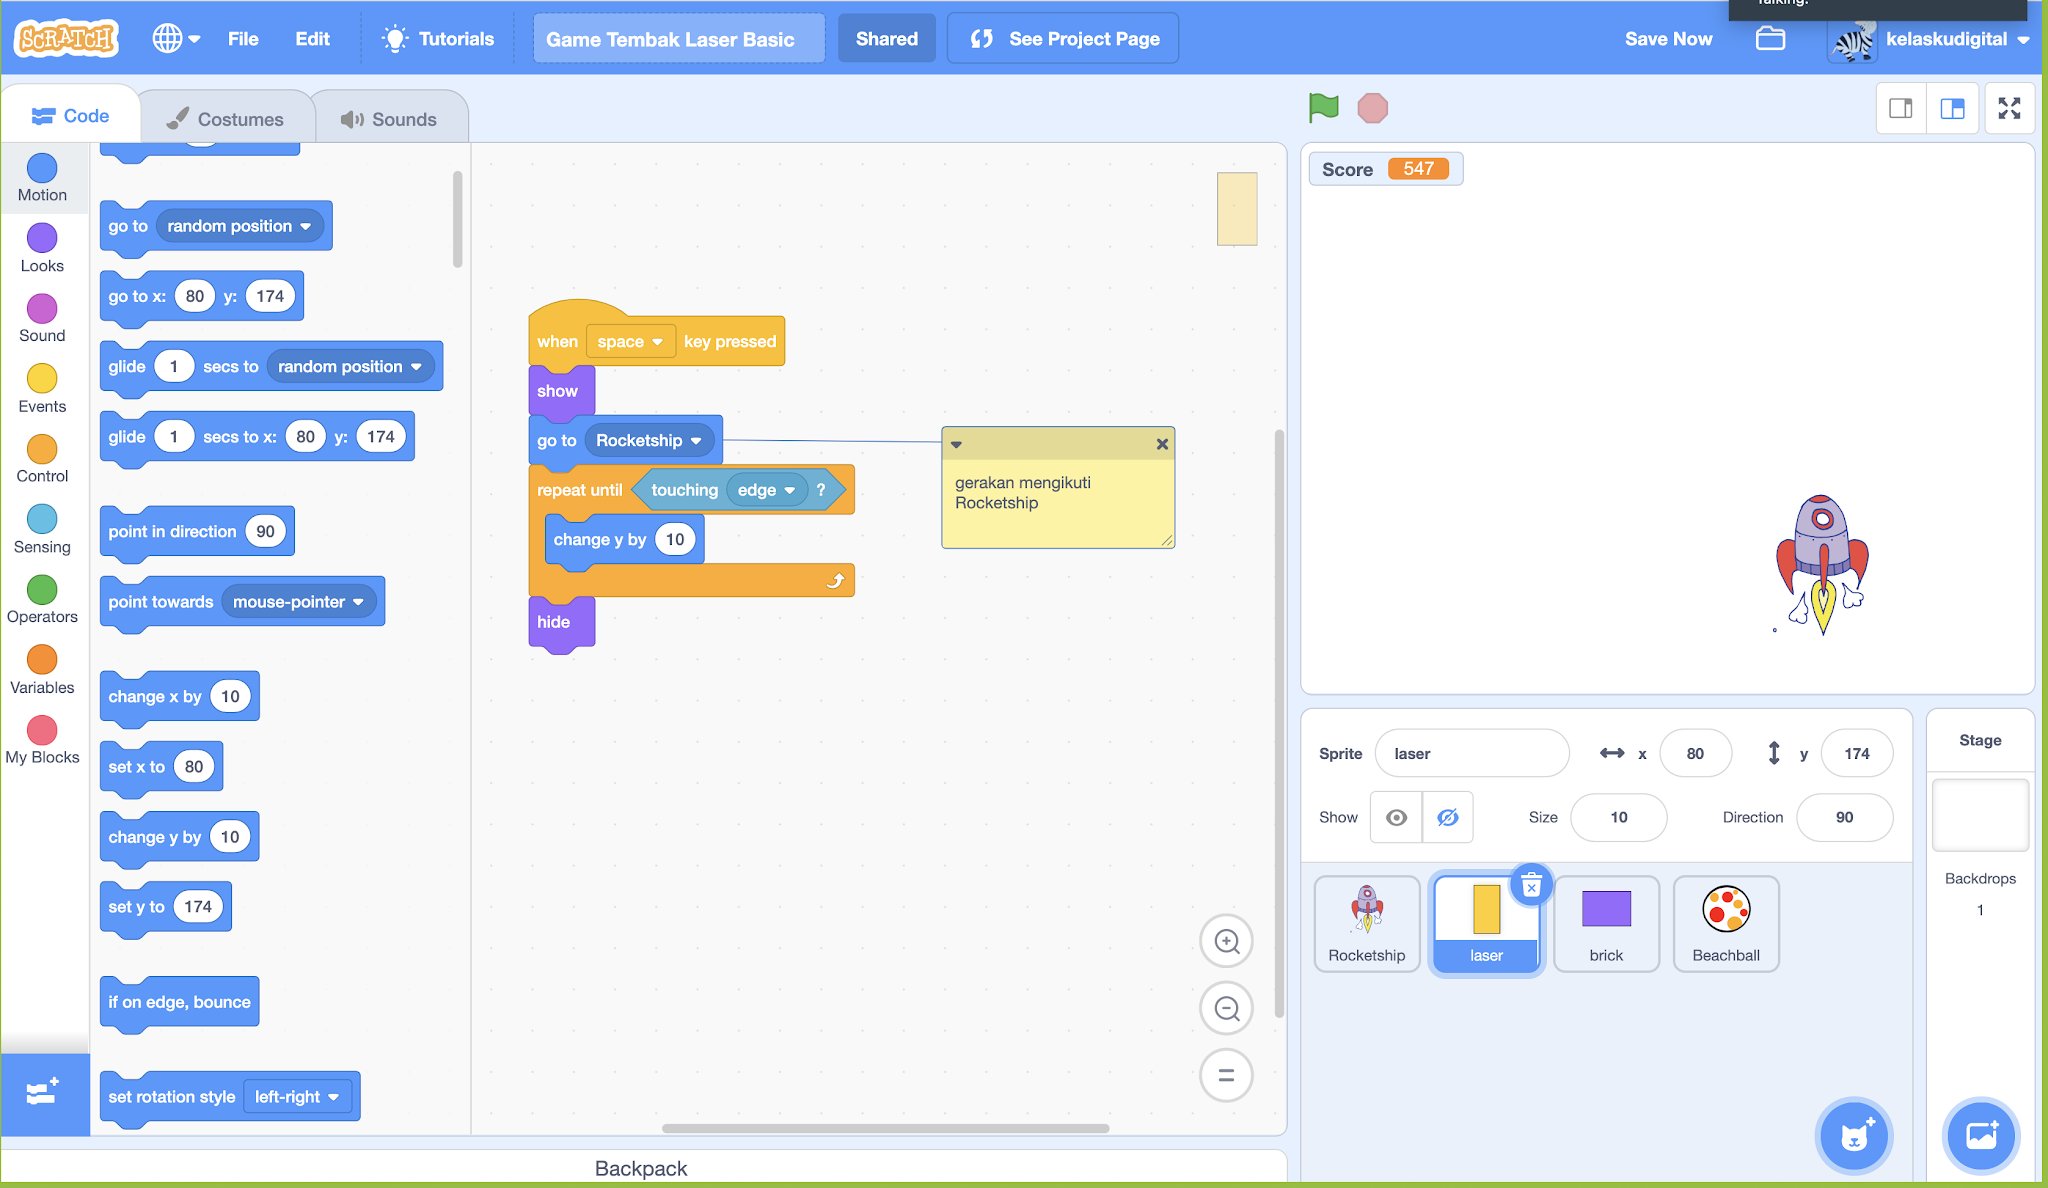The image size is (2048, 1188).
Task: Click the Save Now button
Action: 1668,38
